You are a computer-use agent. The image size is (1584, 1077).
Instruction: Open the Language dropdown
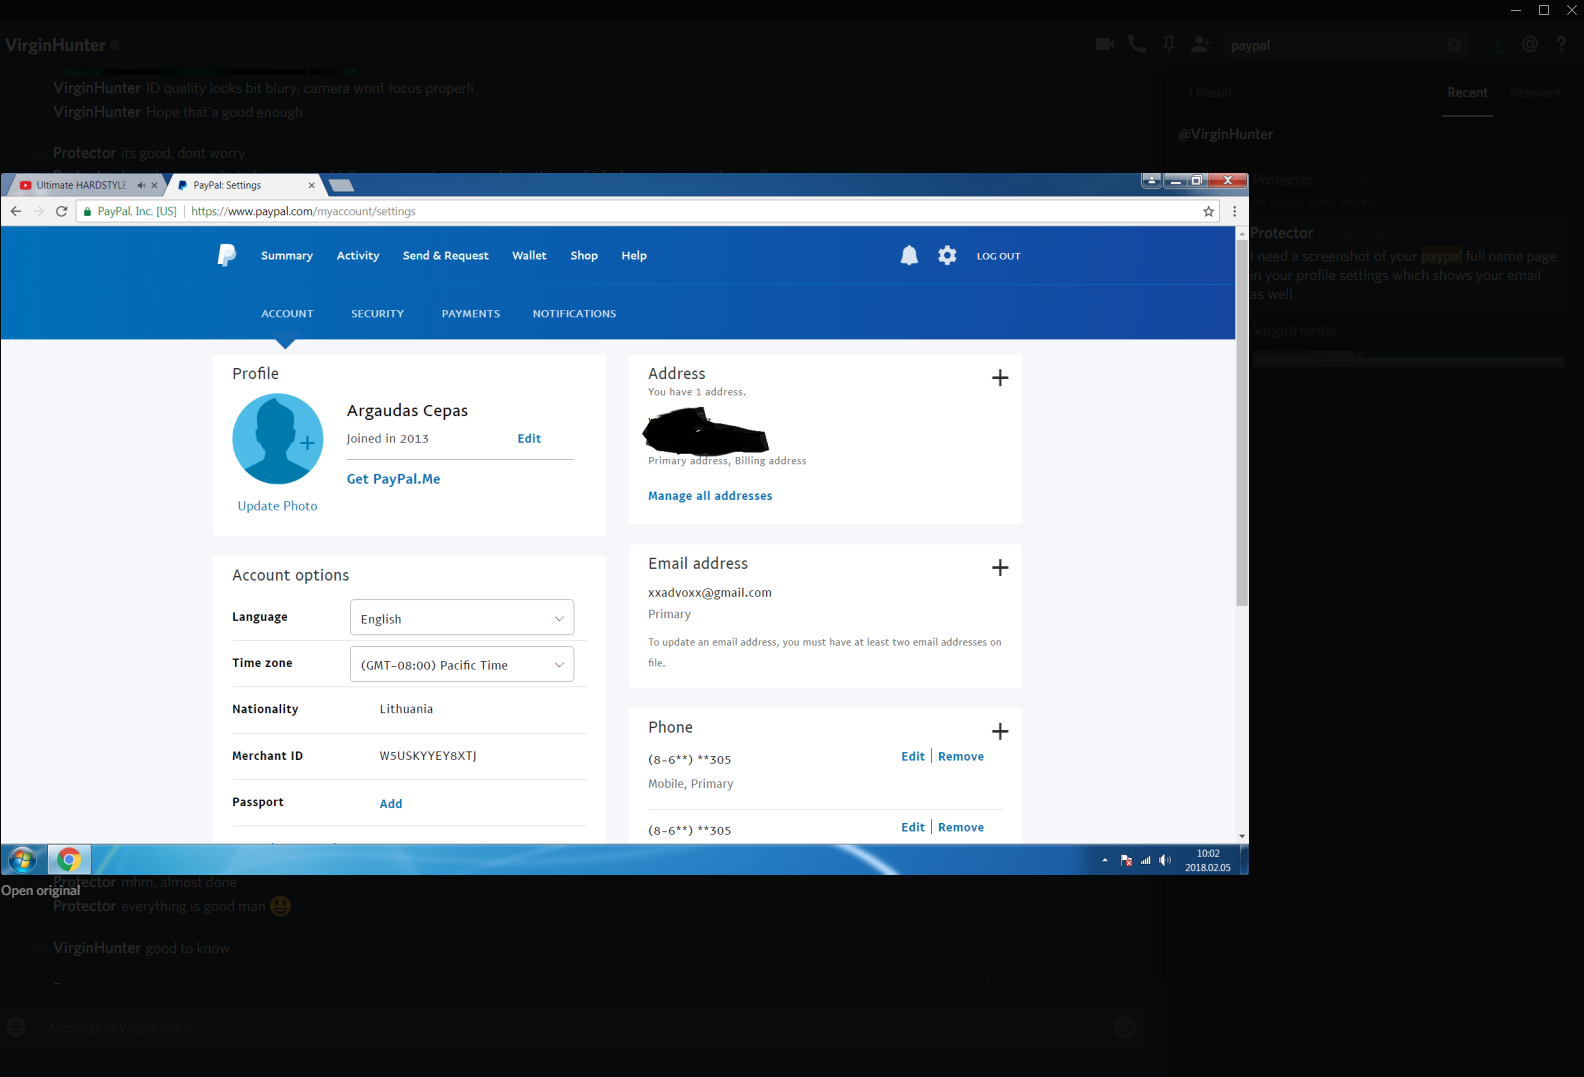[462, 618]
